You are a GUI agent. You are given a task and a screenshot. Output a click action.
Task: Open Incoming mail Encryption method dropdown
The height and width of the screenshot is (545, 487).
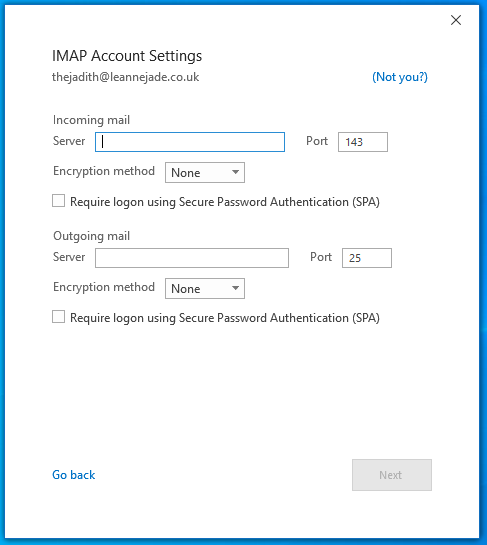(205, 172)
